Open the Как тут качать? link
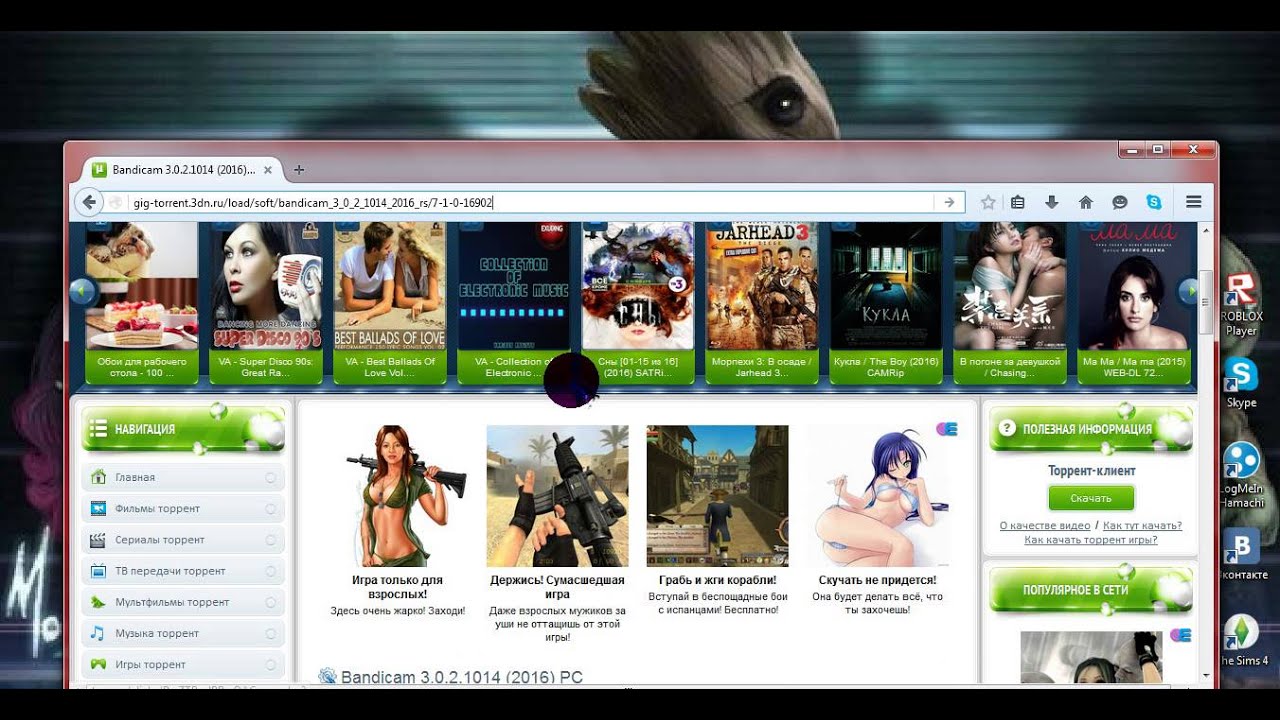The width and height of the screenshot is (1280, 720). click(1142, 525)
